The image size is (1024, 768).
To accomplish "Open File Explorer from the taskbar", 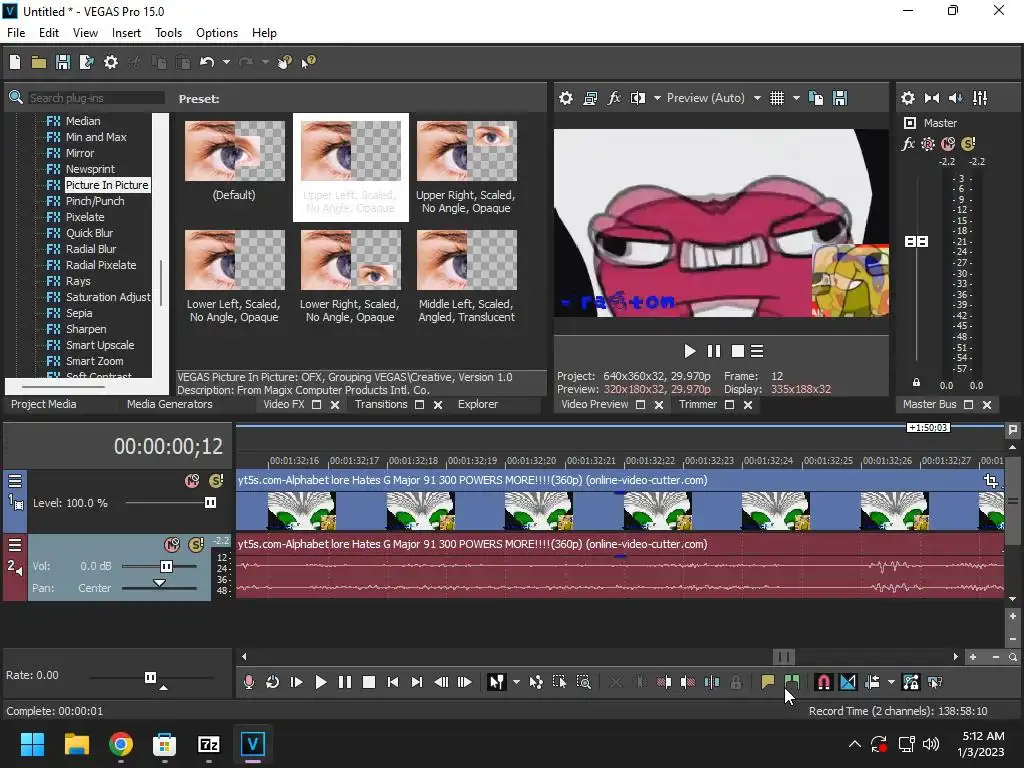I will (x=76, y=744).
